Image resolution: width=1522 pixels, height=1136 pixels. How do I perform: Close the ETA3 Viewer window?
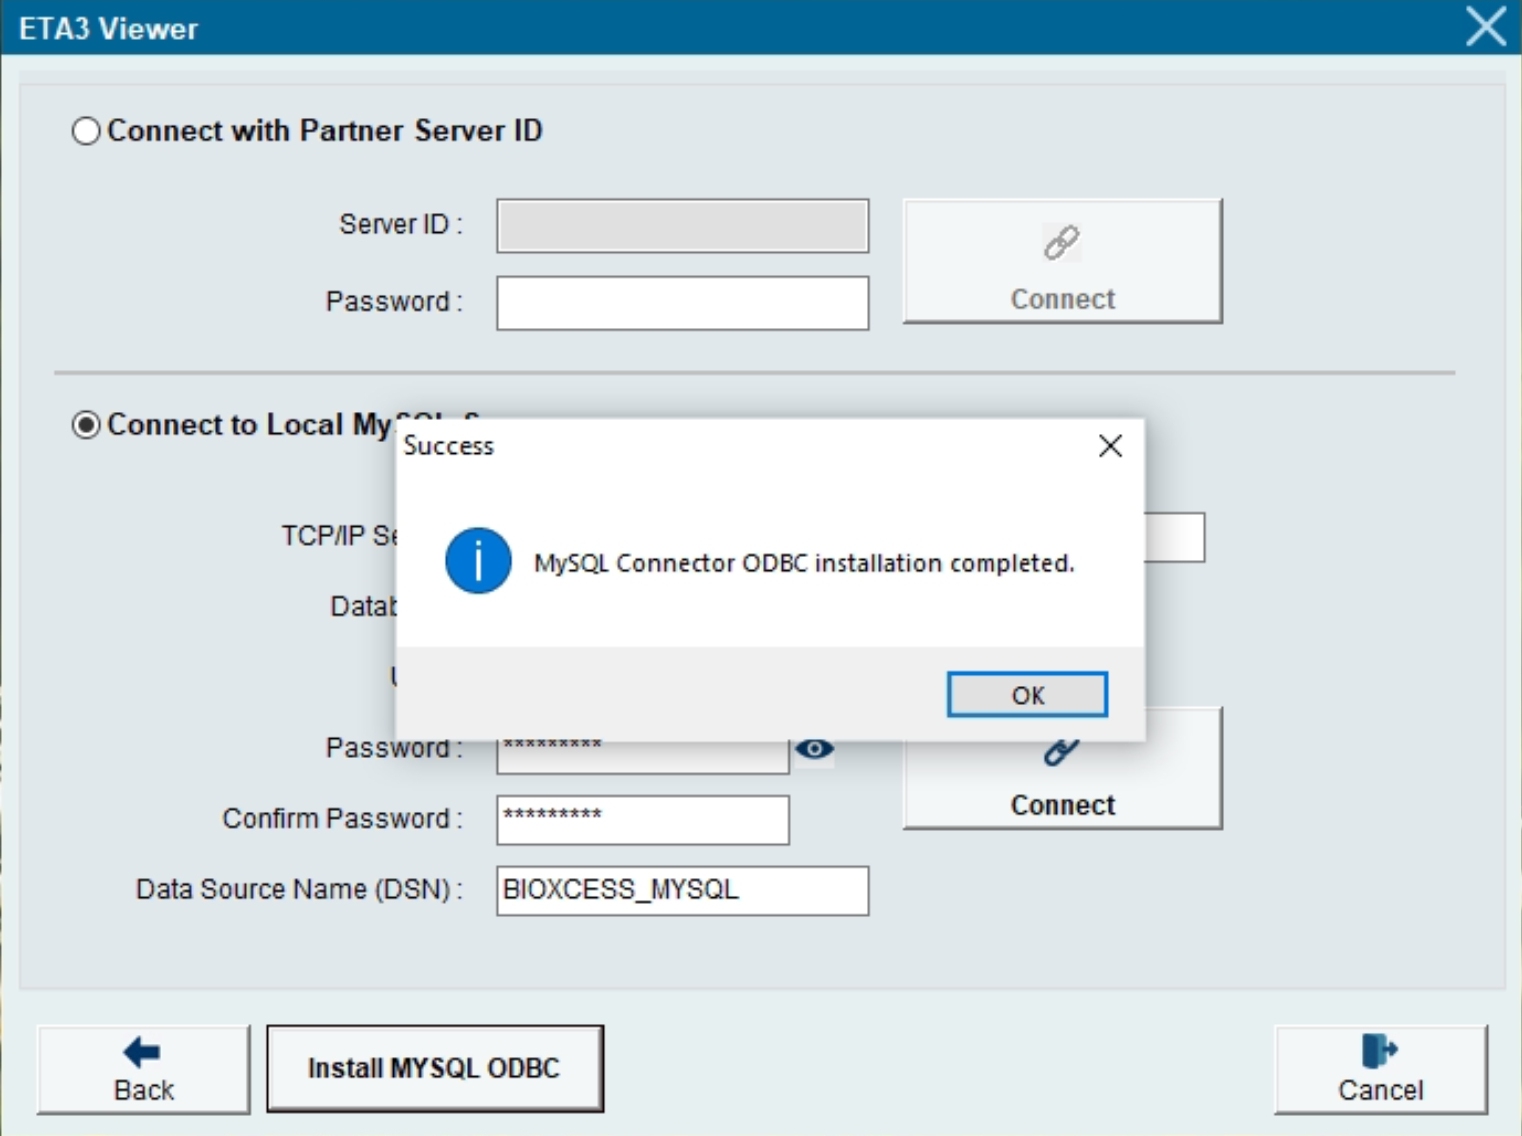click(1485, 27)
